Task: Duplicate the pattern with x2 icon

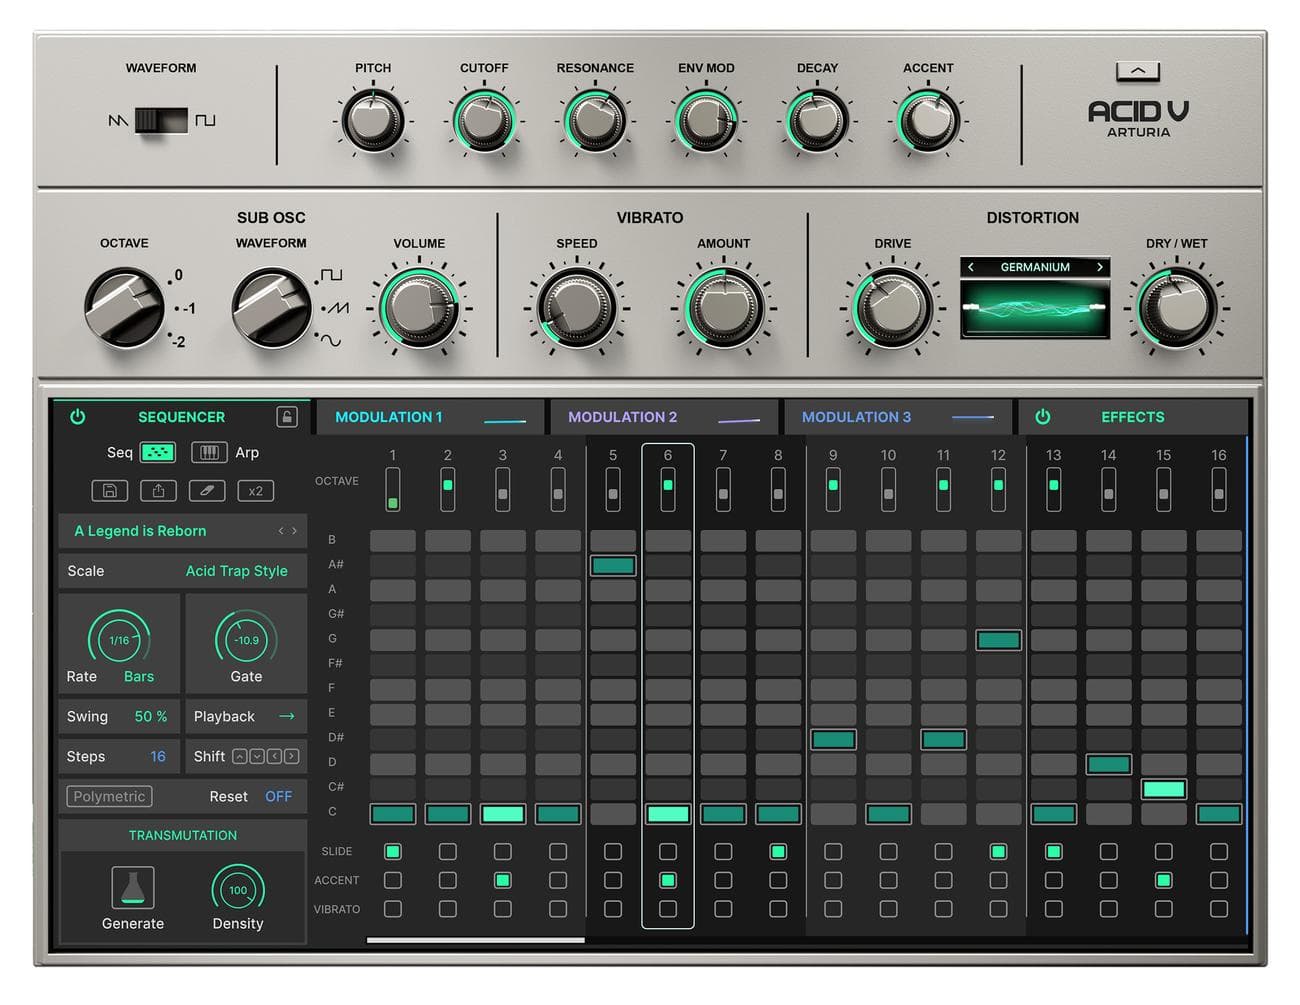Action: pos(255,490)
